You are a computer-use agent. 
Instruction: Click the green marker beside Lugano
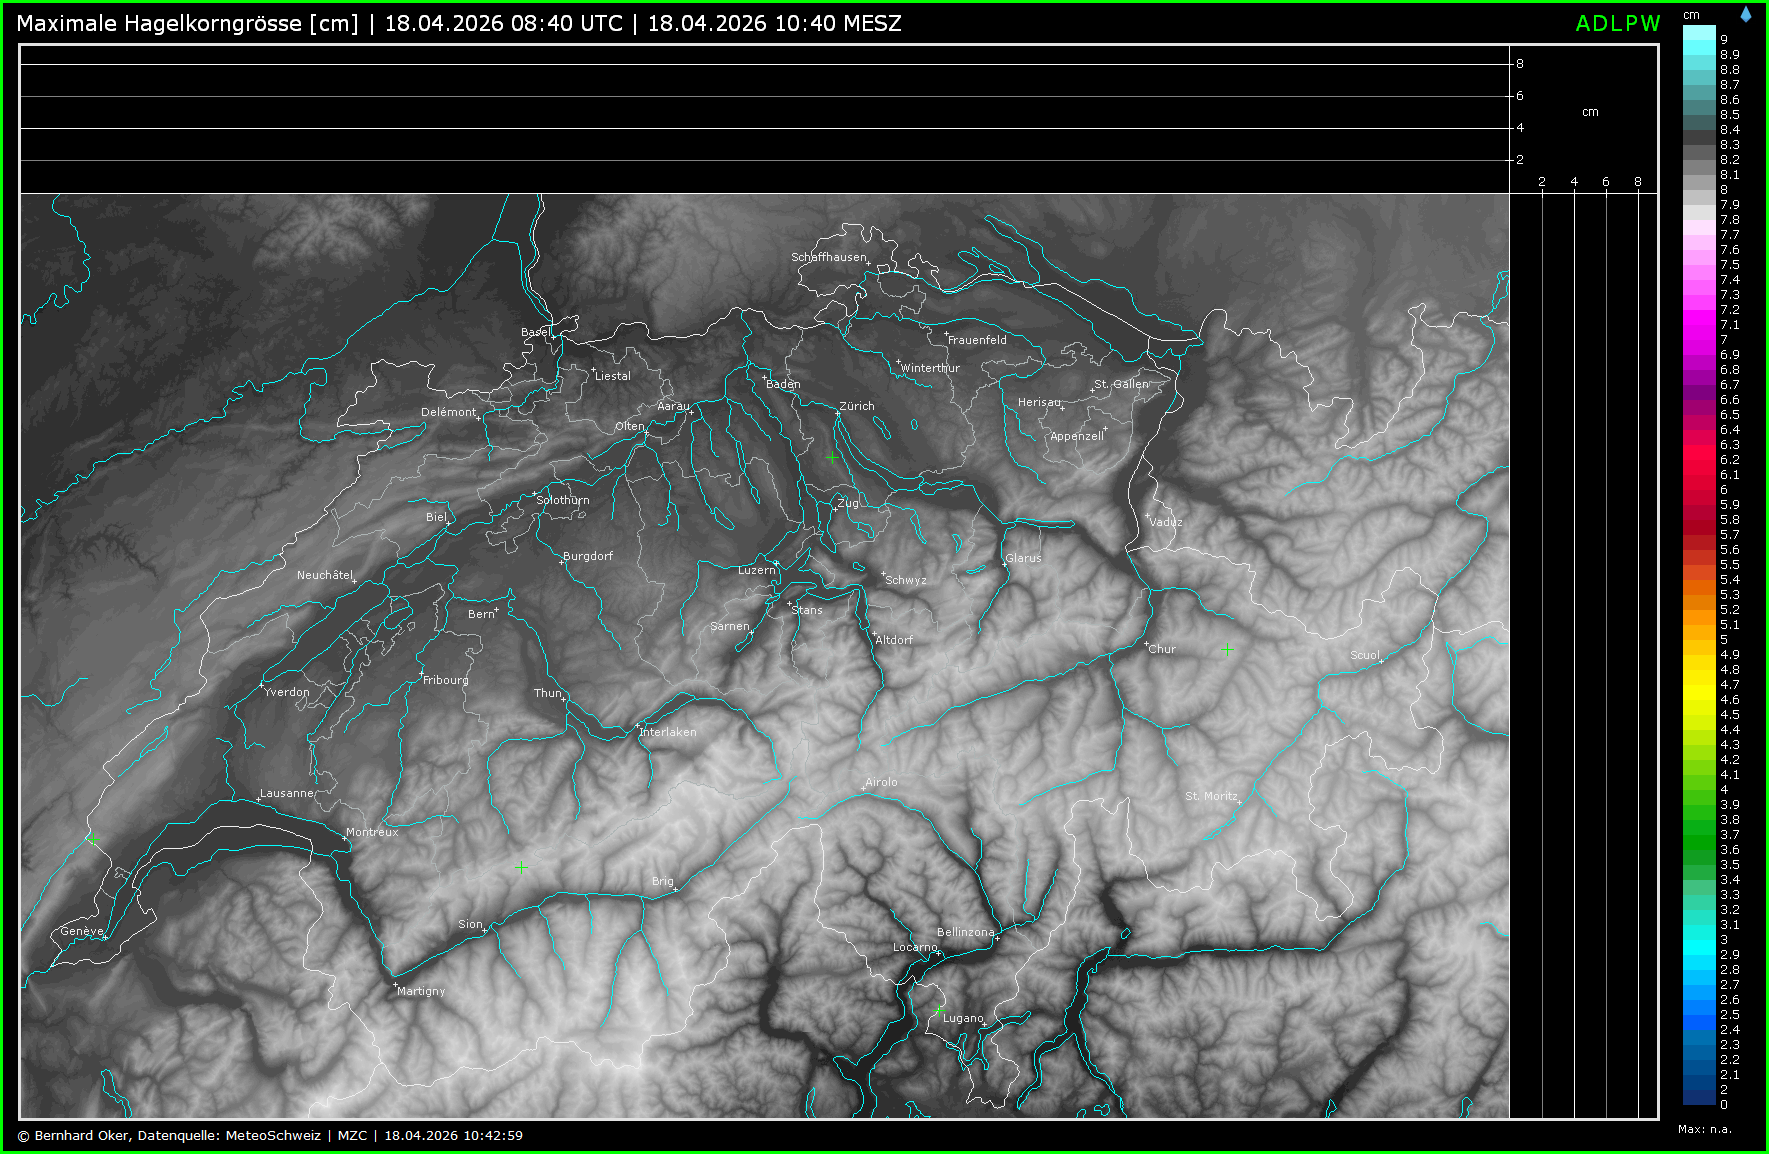[x=938, y=1012]
